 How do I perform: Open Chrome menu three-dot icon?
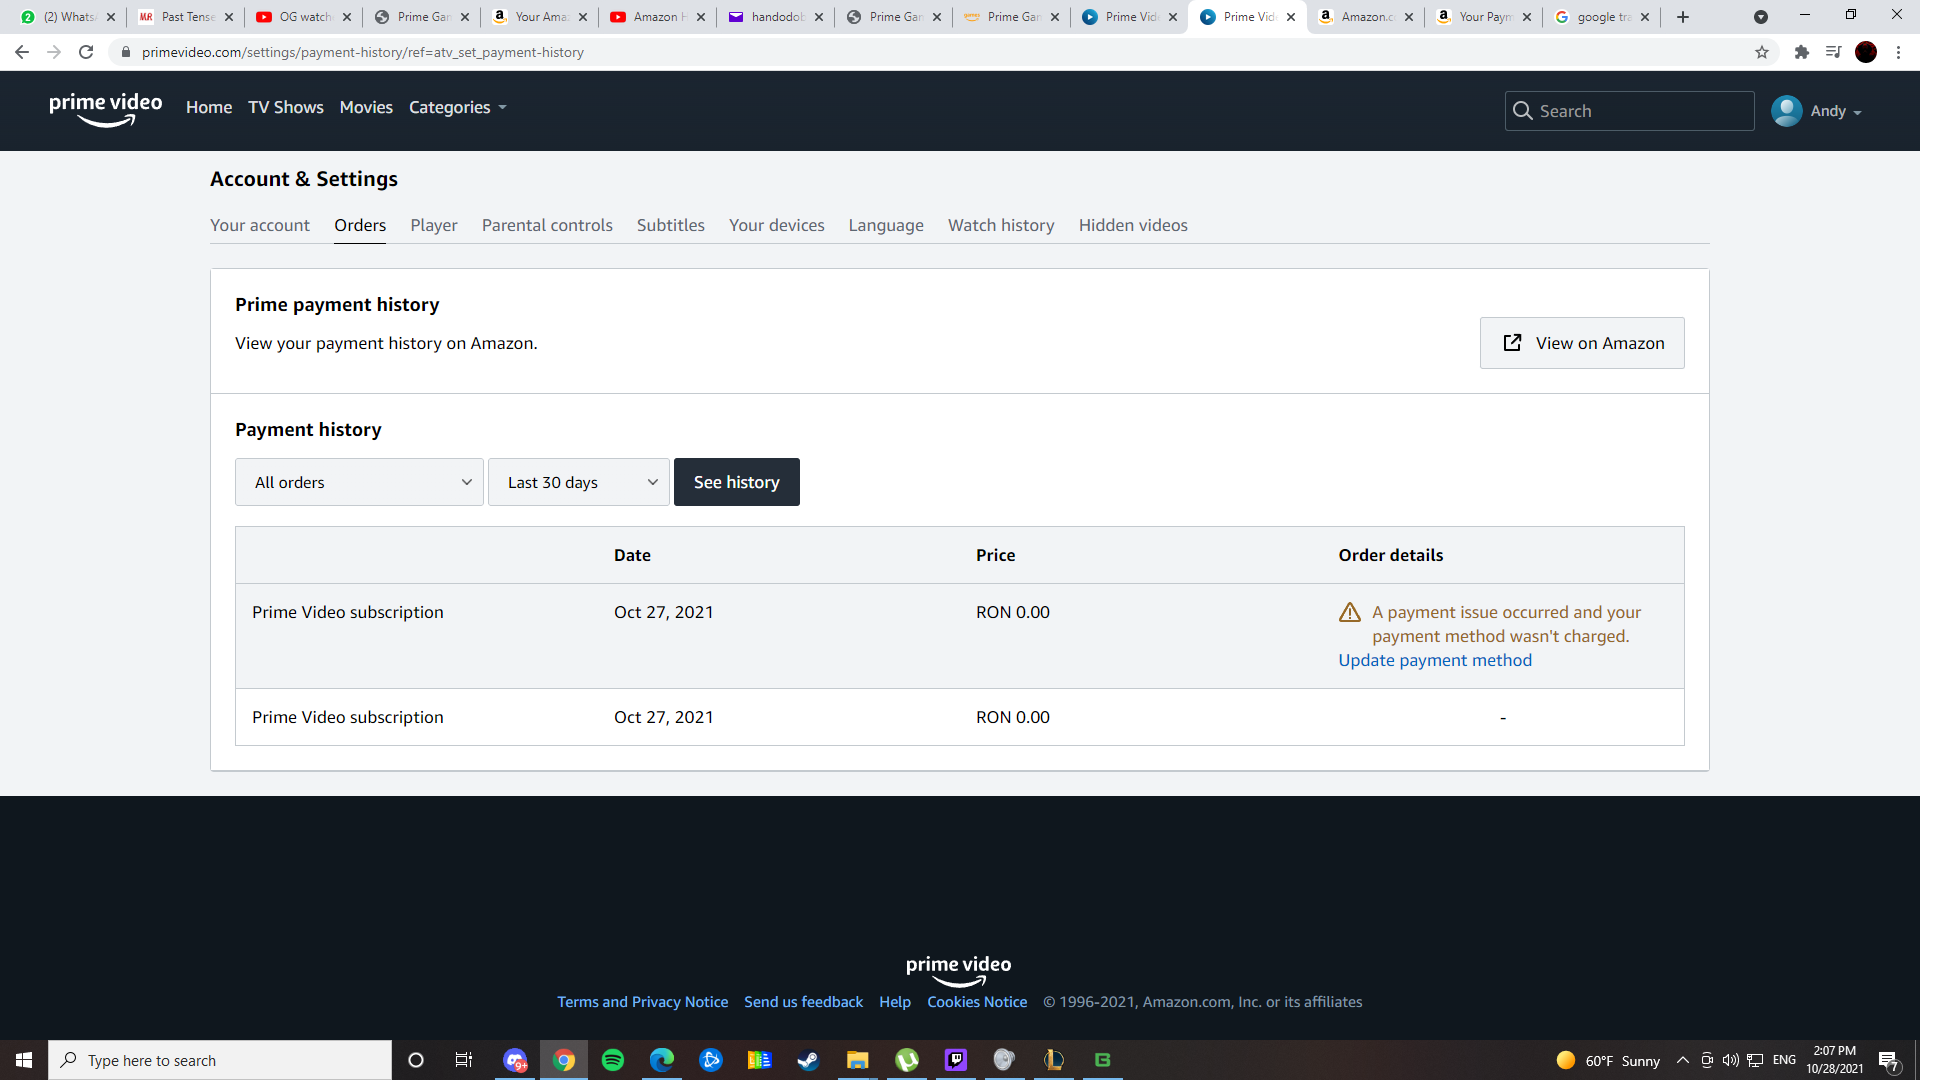[1898, 52]
